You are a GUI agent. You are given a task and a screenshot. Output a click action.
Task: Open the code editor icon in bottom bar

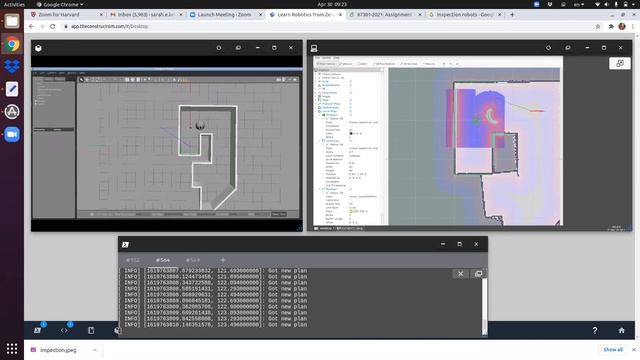tap(64, 330)
